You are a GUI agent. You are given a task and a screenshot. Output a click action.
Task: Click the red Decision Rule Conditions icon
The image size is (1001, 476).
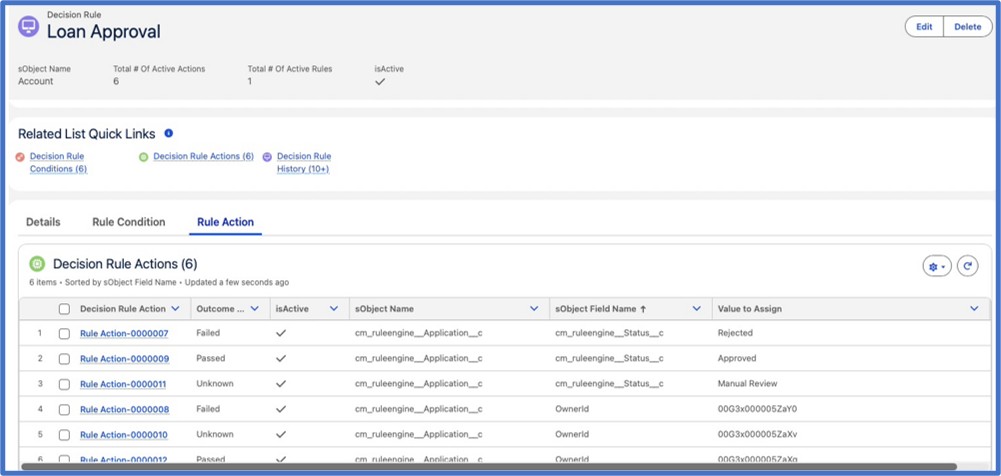pos(20,157)
